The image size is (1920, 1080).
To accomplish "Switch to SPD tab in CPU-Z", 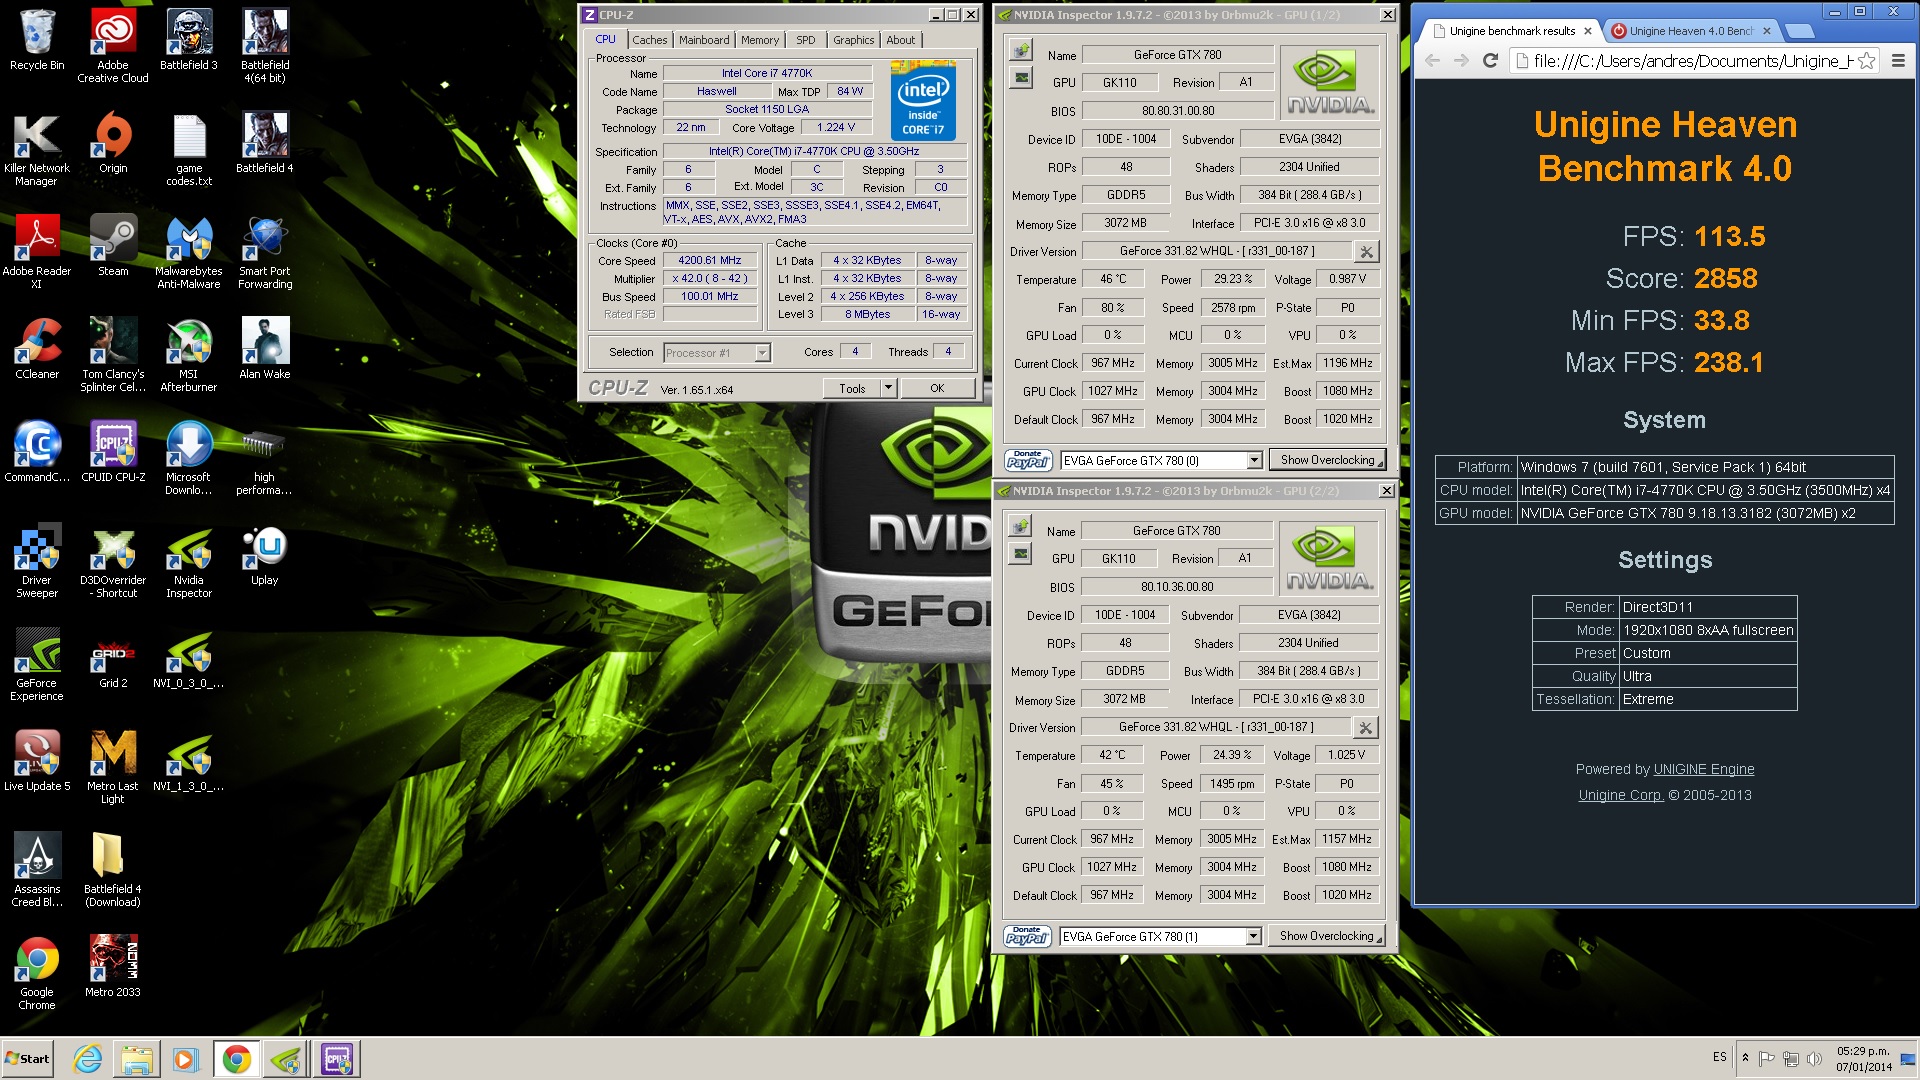I will (x=806, y=40).
